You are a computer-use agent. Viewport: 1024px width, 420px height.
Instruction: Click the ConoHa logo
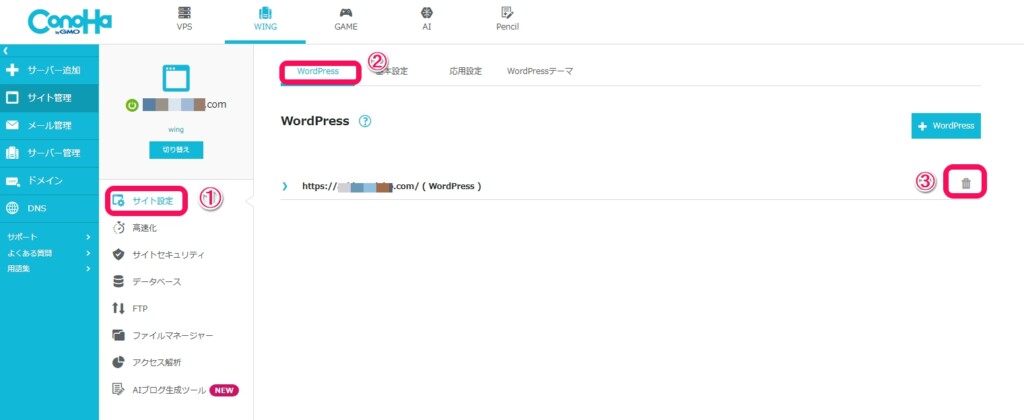tap(69, 22)
